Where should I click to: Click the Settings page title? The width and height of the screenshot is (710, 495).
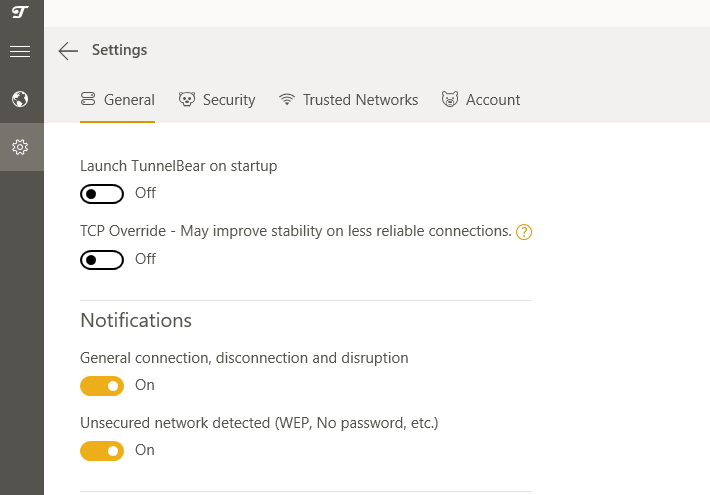120,50
